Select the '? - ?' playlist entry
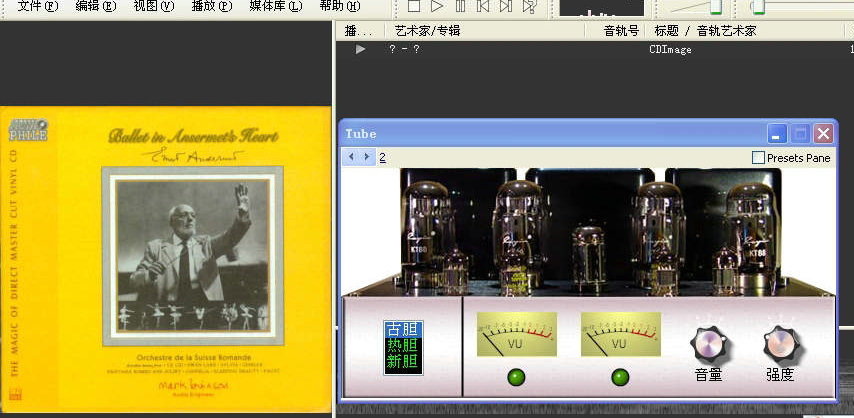 click(x=404, y=49)
